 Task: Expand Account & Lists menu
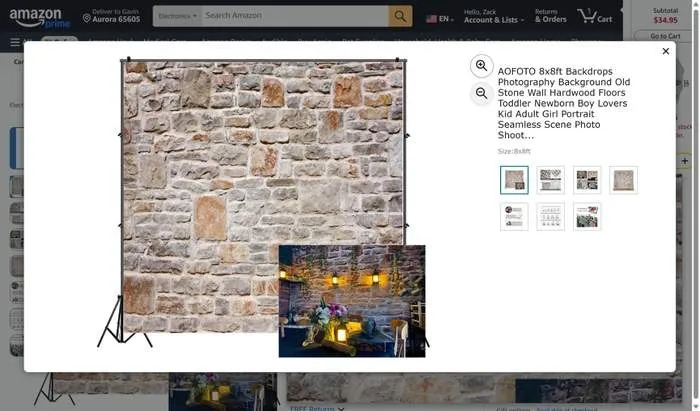click(x=491, y=16)
